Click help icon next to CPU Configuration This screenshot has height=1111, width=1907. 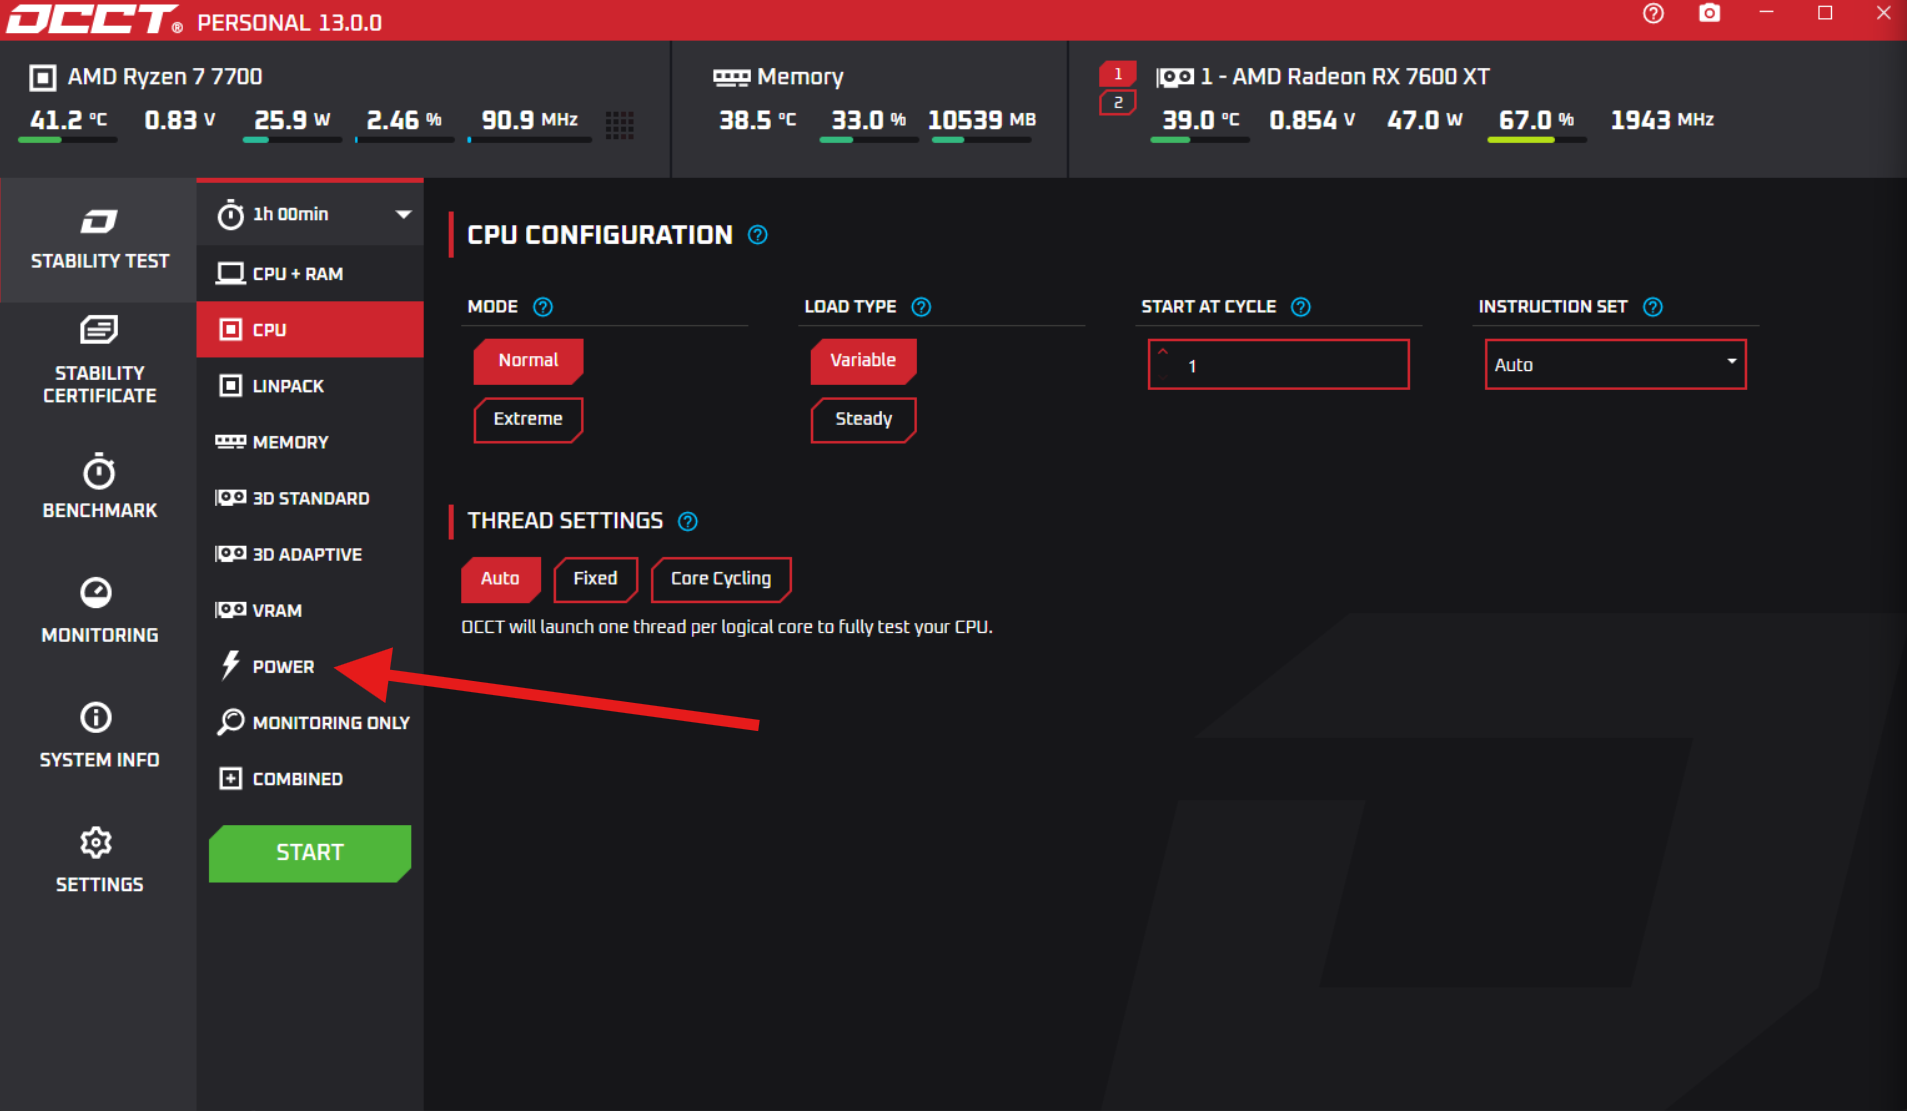click(x=758, y=235)
